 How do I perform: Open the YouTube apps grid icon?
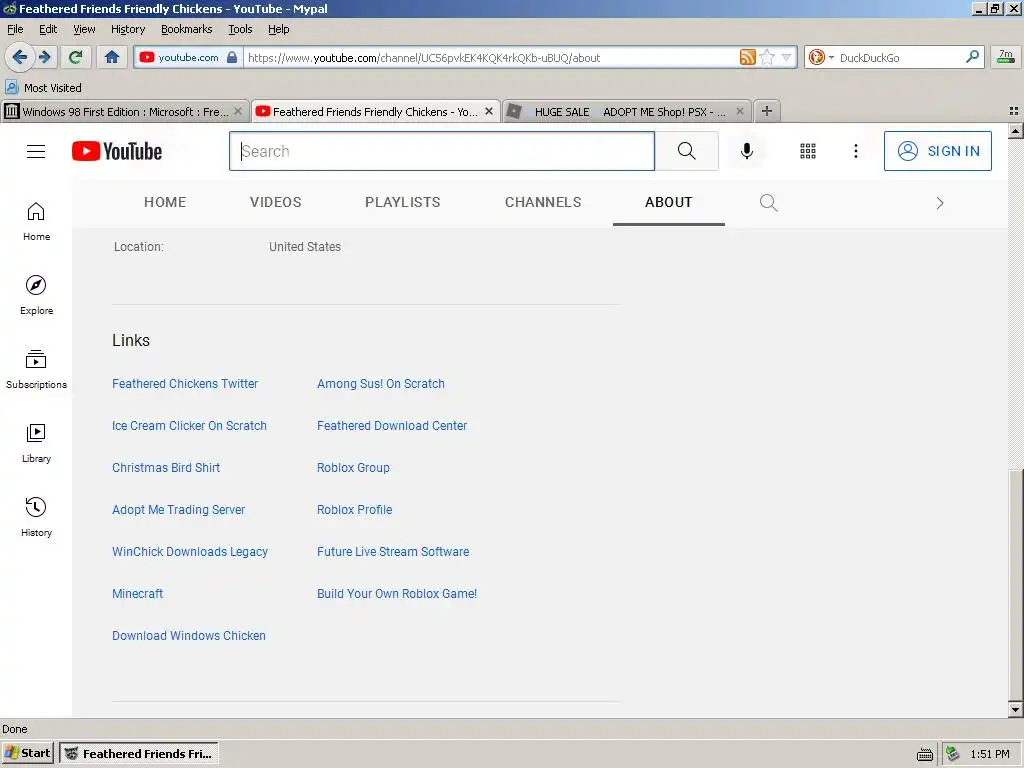tap(808, 151)
